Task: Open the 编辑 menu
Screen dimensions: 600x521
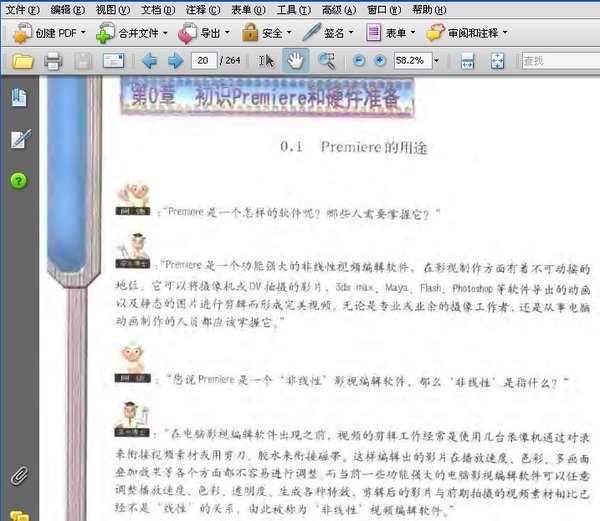Action: coord(68,10)
